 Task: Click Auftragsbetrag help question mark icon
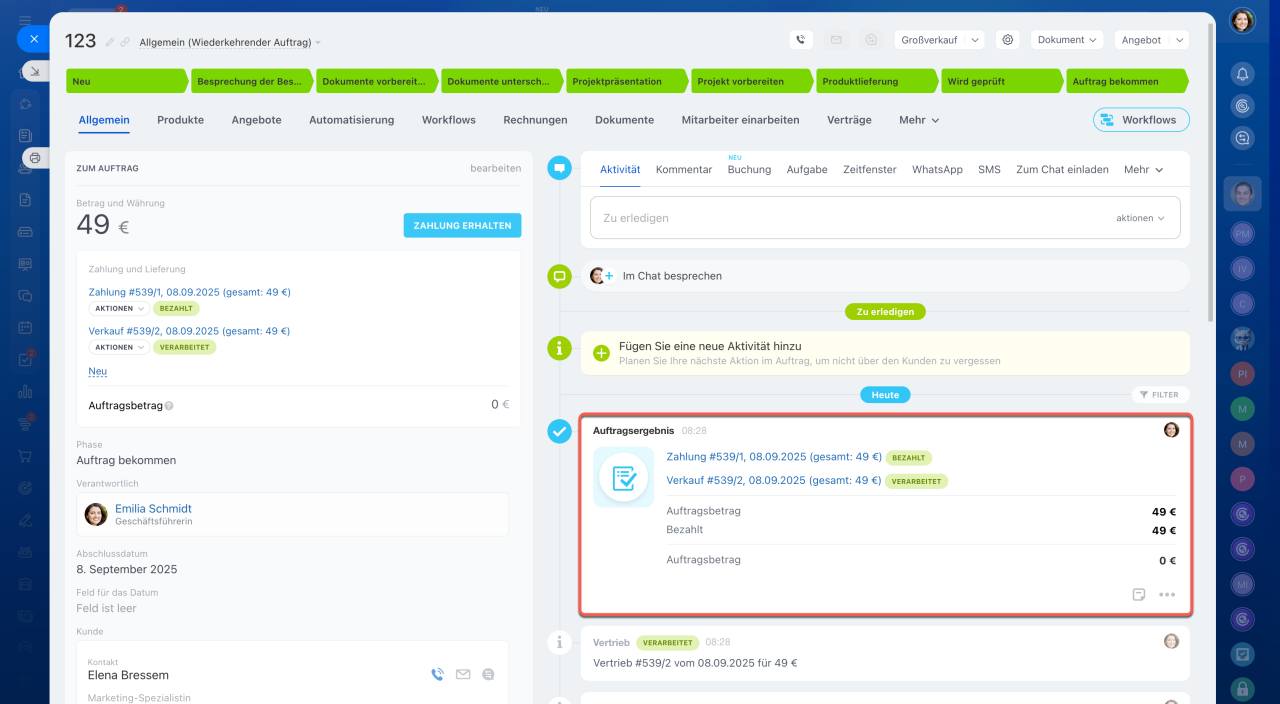[x=169, y=406]
